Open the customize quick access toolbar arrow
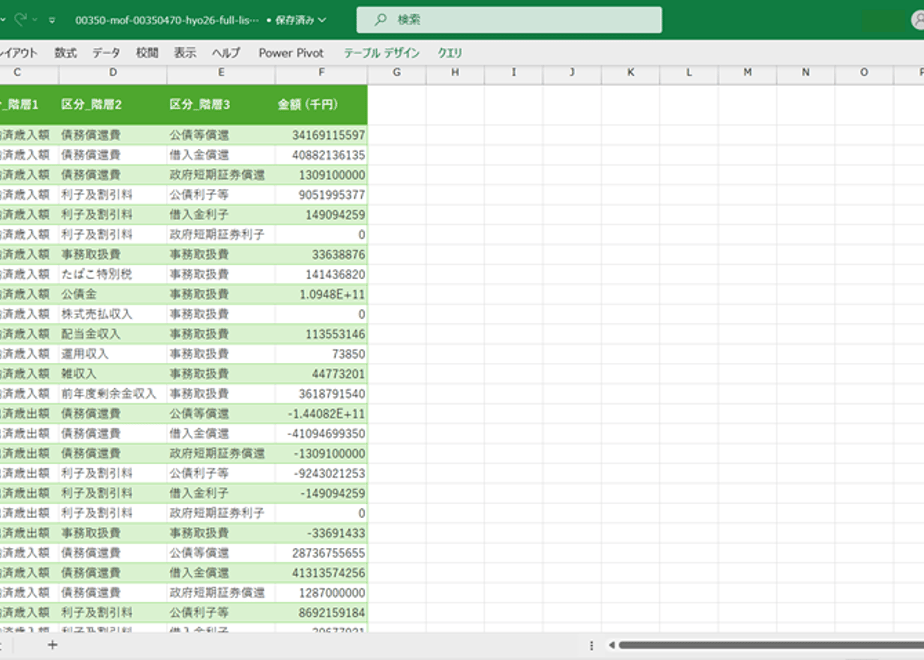The width and height of the screenshot is (924, 660). tap(52, 20)
